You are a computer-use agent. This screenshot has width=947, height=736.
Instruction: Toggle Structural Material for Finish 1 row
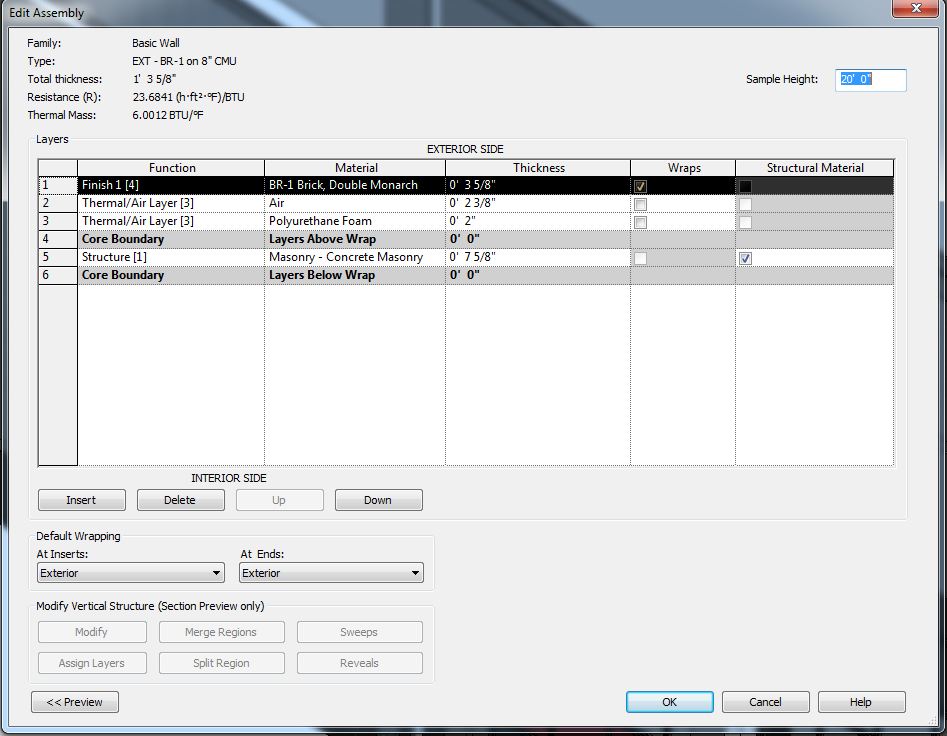[x=745, y=186]
